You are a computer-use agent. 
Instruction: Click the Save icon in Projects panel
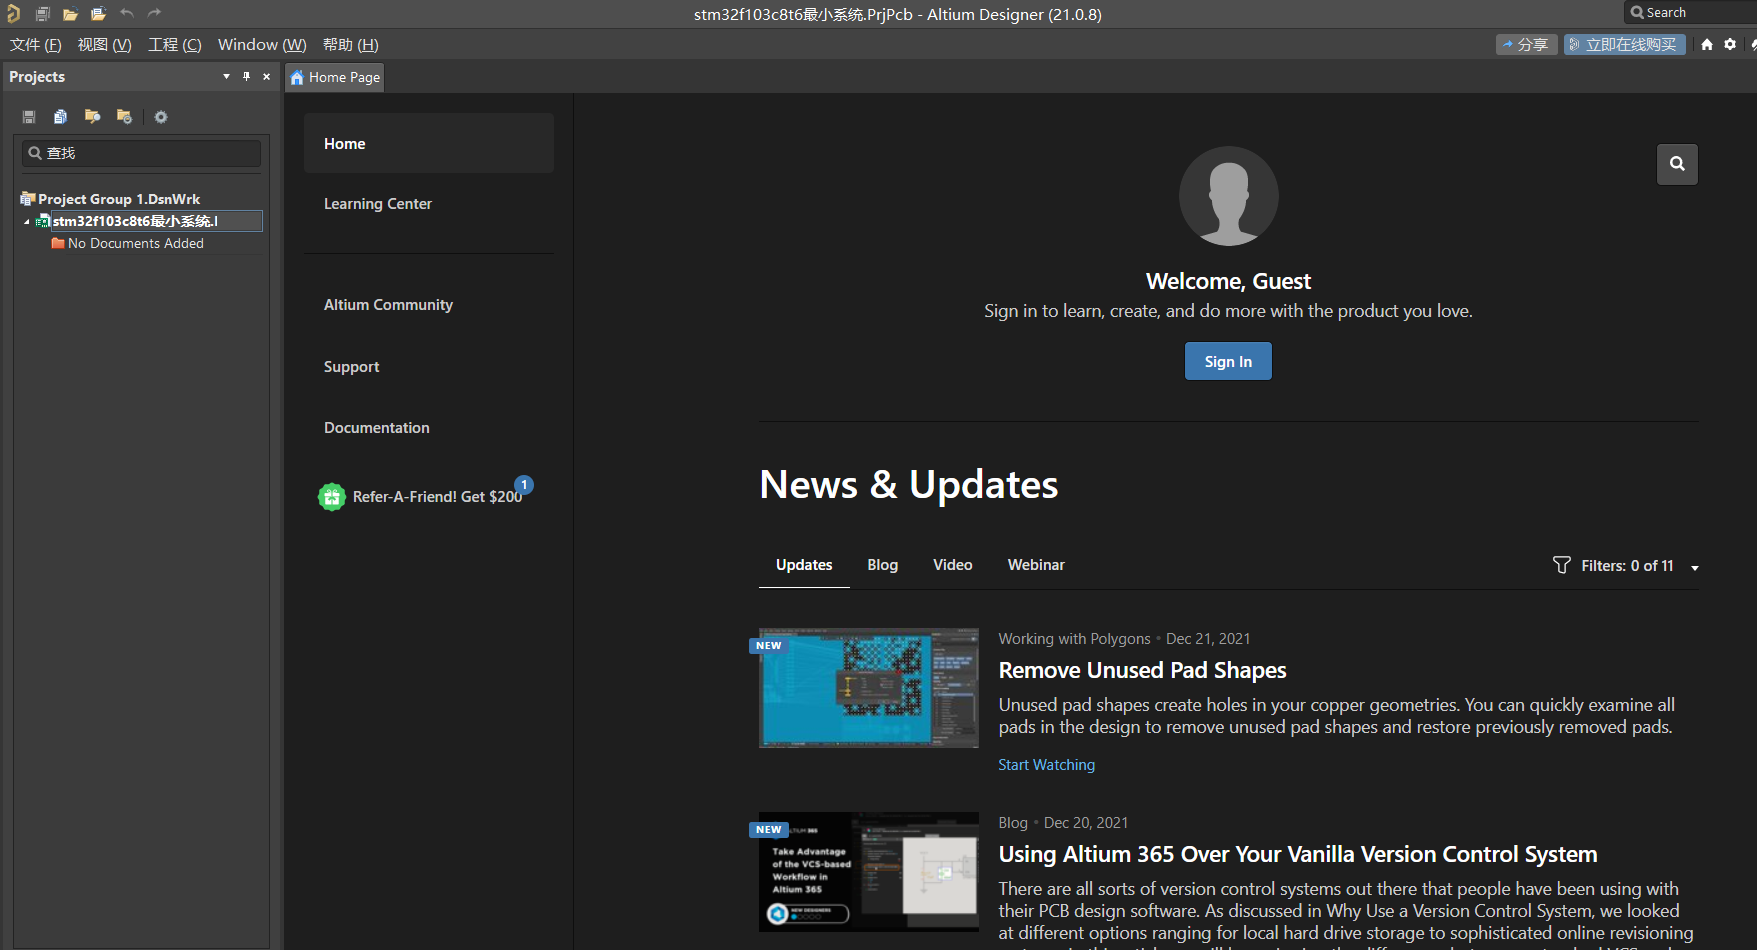pyautogui.click(x=29, y=117)
